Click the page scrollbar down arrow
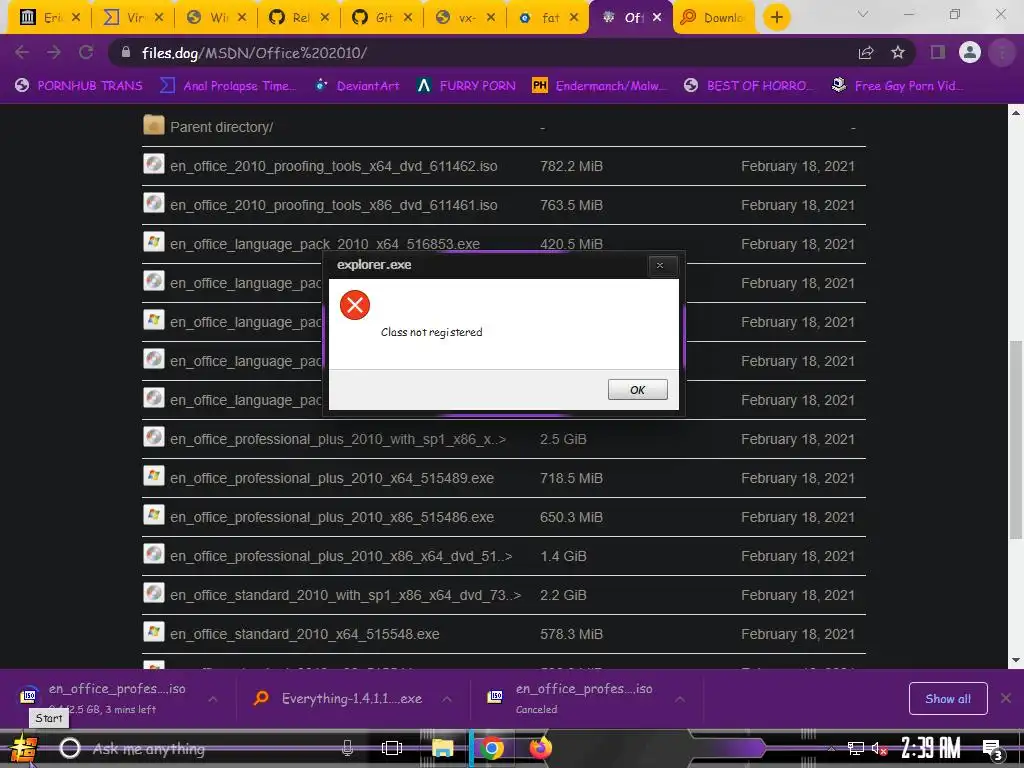This screenshot has width=1024, height=768. point(1016,660)
